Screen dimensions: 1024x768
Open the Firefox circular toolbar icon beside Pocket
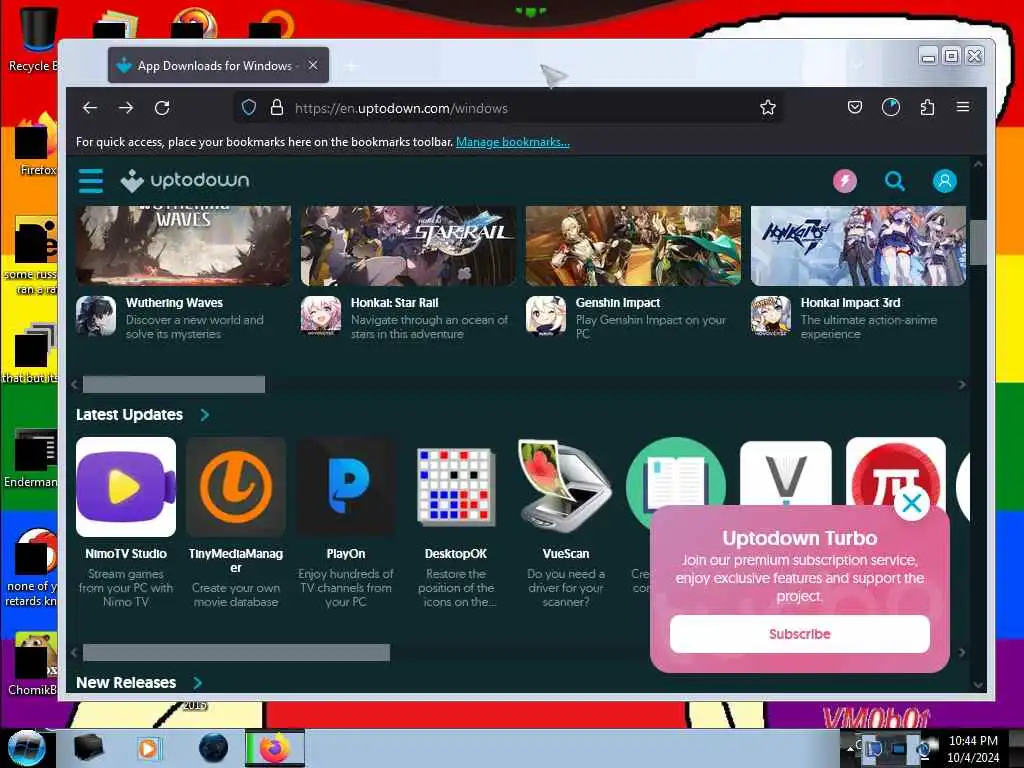pos(891,107)
